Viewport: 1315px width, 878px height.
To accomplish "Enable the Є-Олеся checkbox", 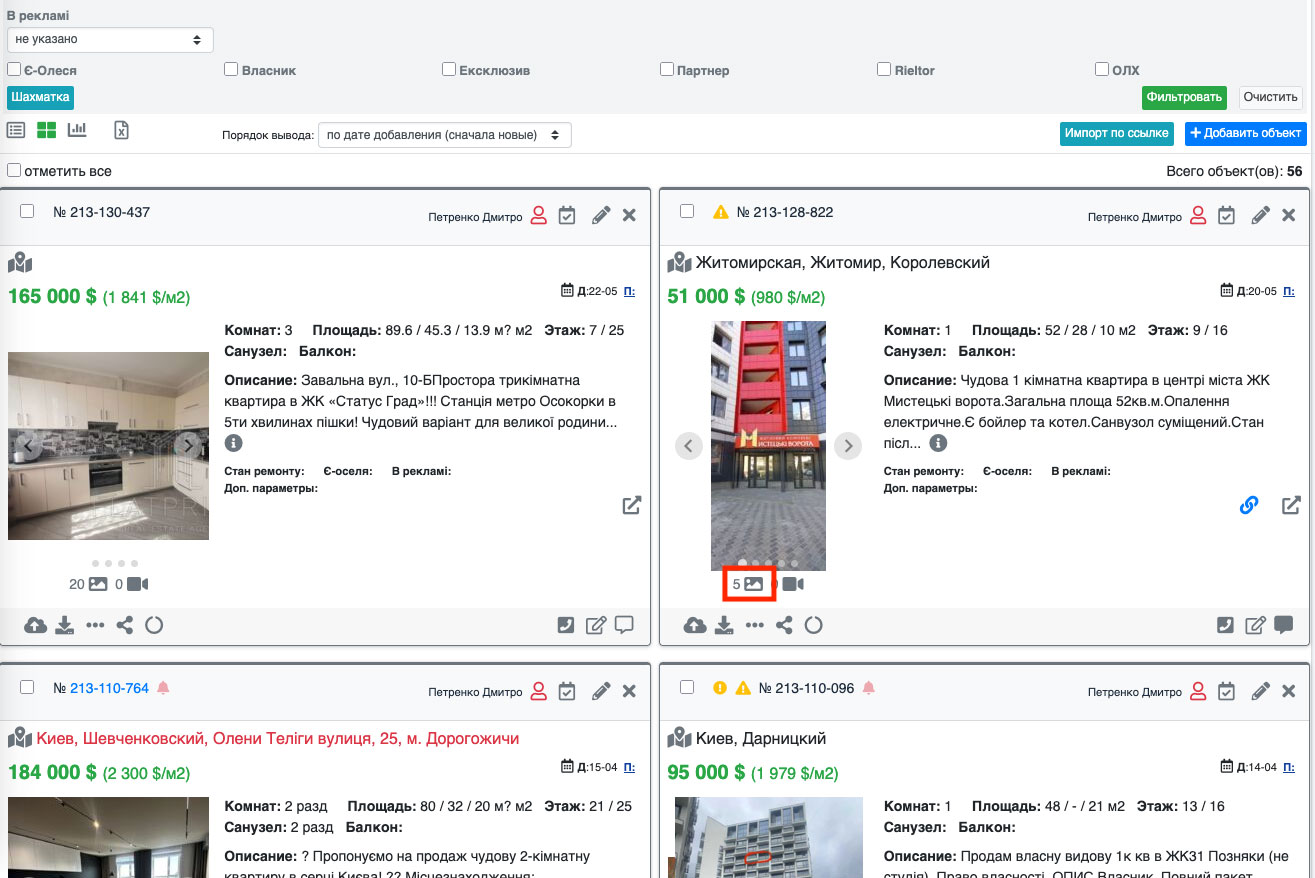I will [14, 70].
